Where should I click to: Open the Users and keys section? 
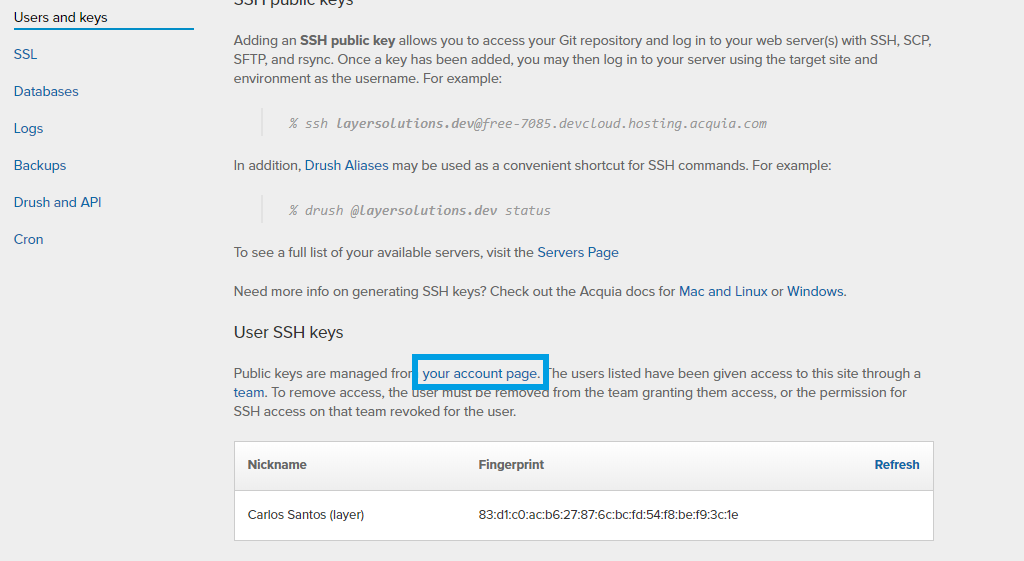pos(61,17)
